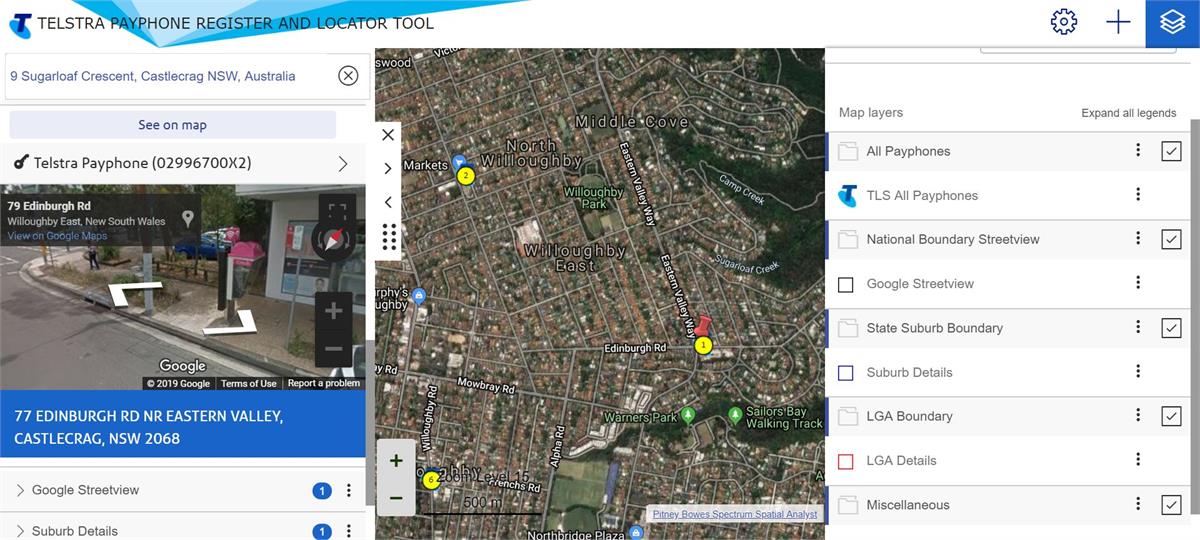The width and height of the screenshot is (1200, 540).
Task: Open settings with the gear icon
Action: coord(1064,22)
